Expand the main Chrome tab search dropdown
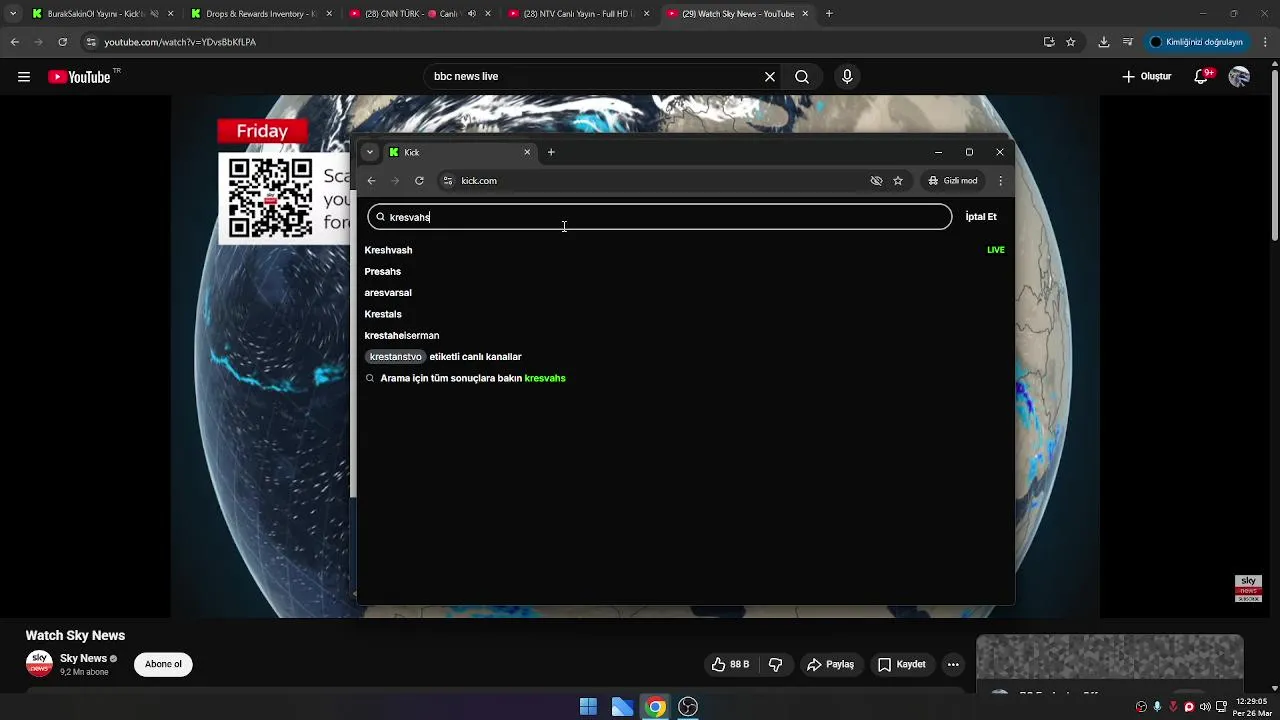This screenshot has width=1280, height=720. click(x=13, y=14)
